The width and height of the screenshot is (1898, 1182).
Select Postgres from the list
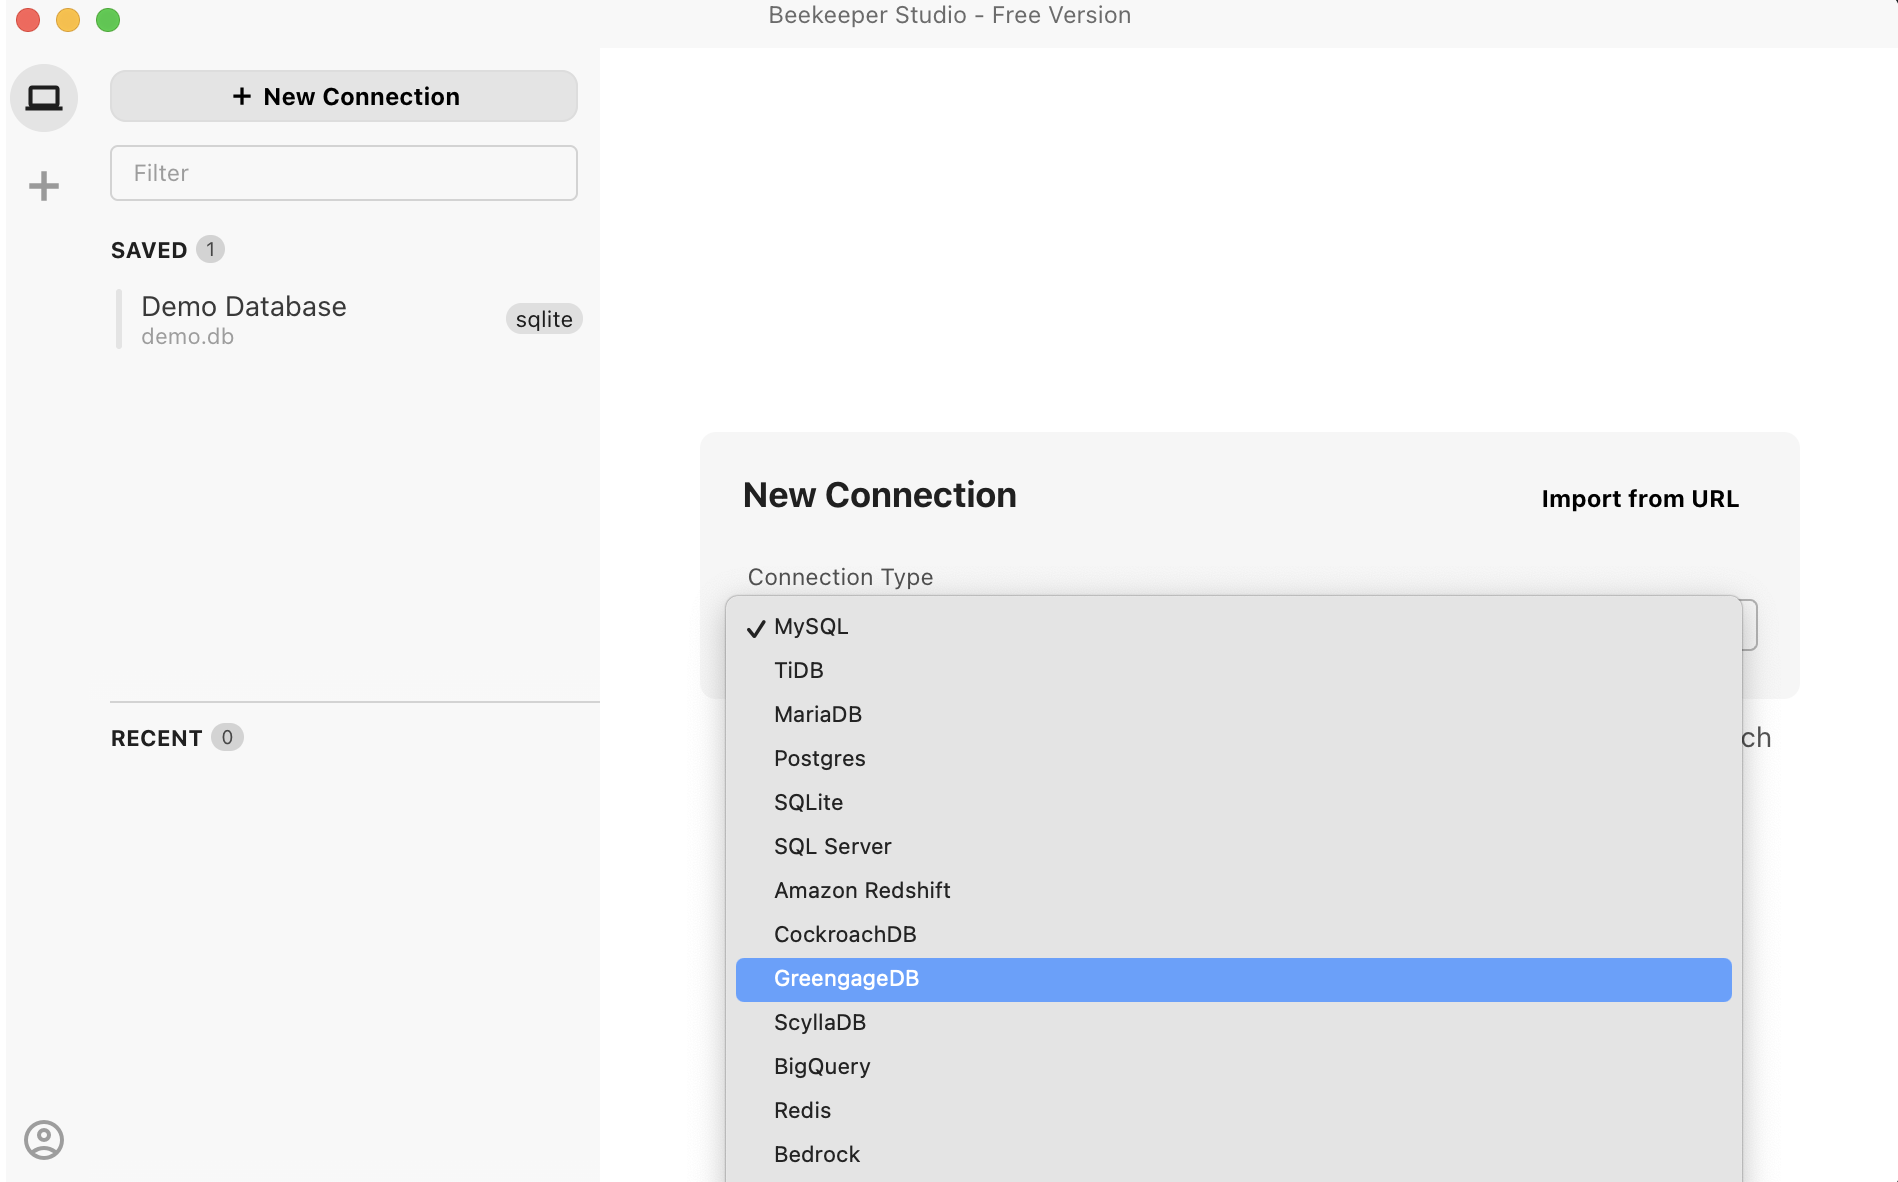(x=1234, y=758)
